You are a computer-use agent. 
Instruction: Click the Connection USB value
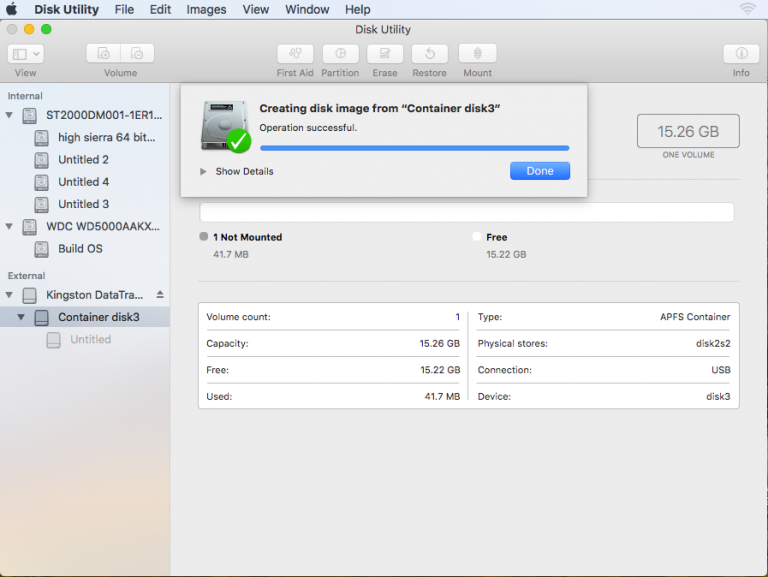click(720, 370)
